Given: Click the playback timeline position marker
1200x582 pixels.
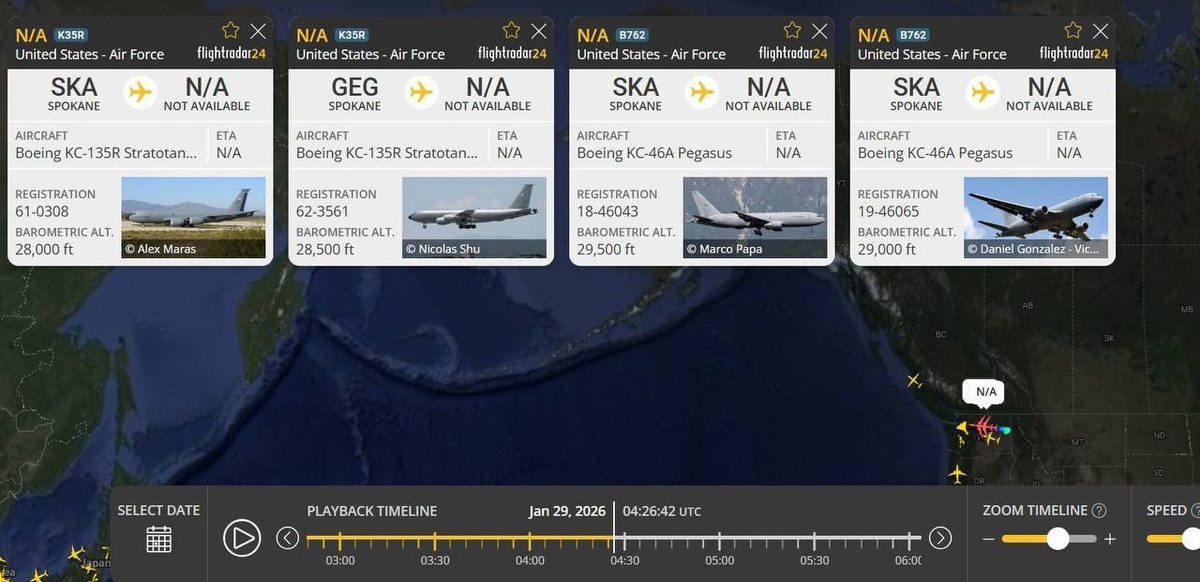Looking at the screenshot, I should [x=614, y=526].
